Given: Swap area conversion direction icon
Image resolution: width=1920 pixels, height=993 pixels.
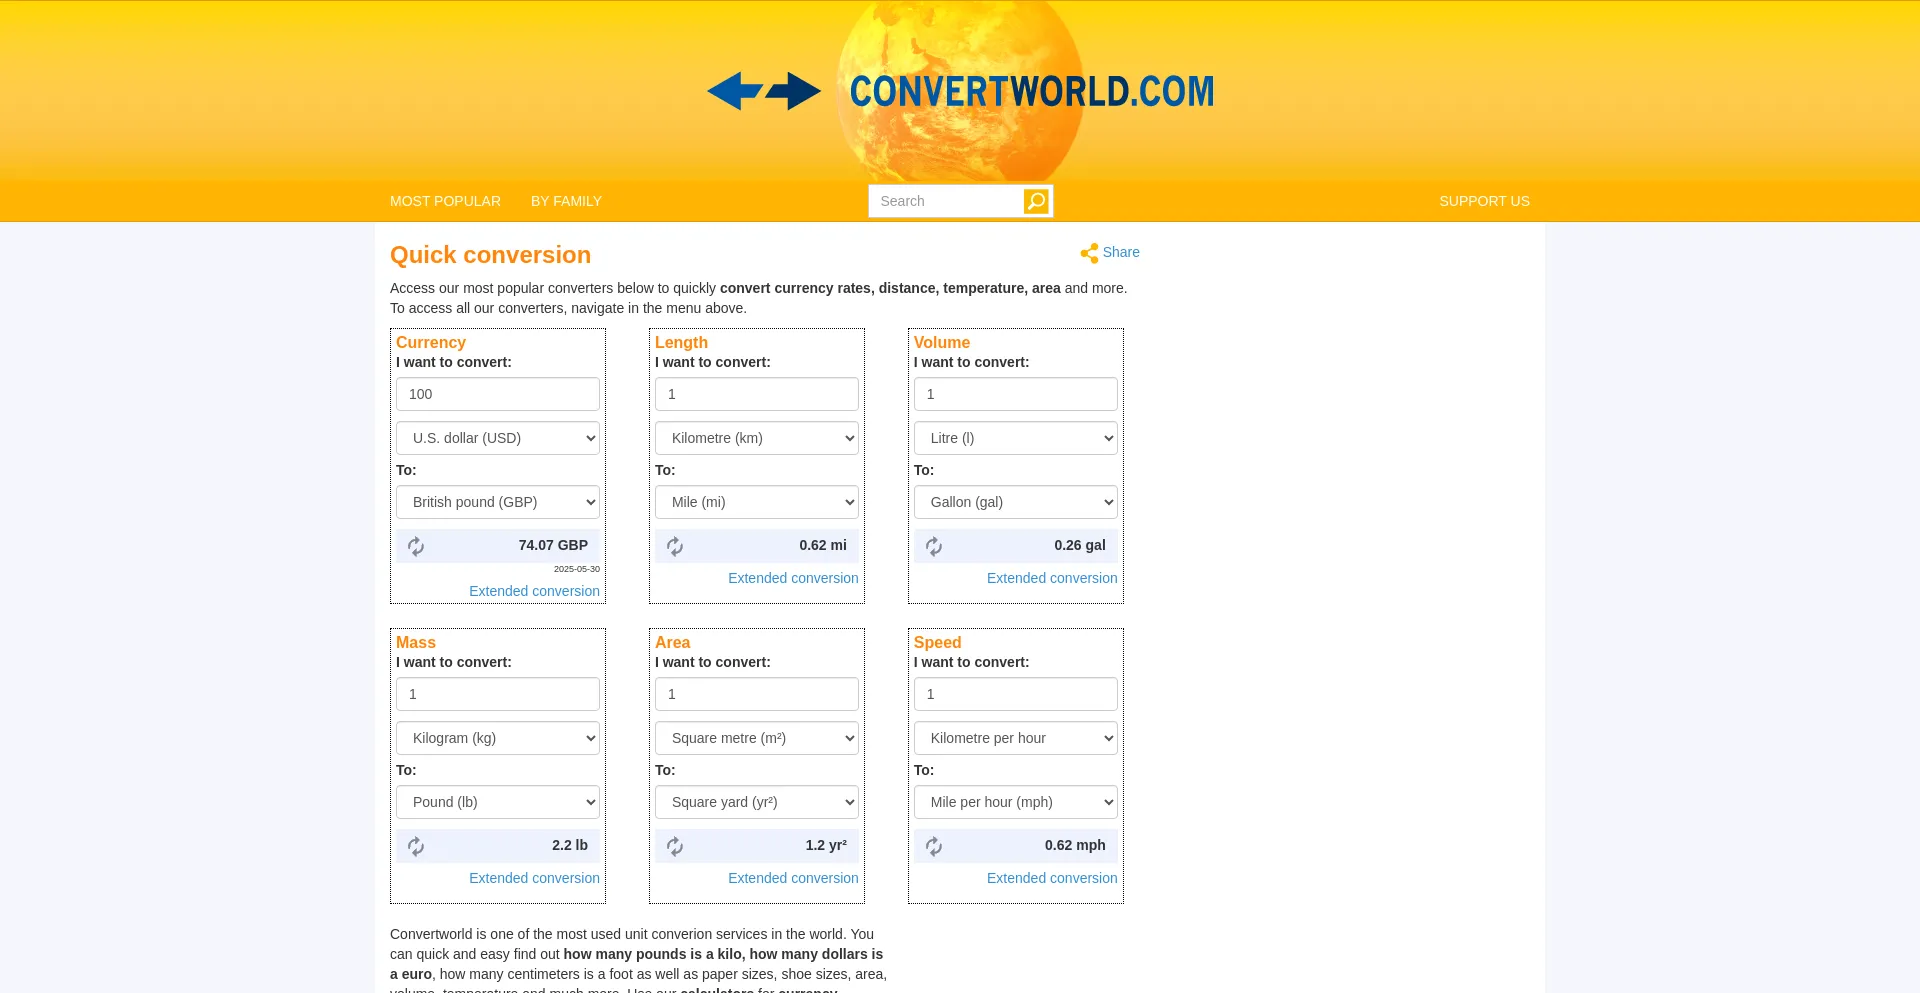Looking at the screenshot, I should pos(675,846).
